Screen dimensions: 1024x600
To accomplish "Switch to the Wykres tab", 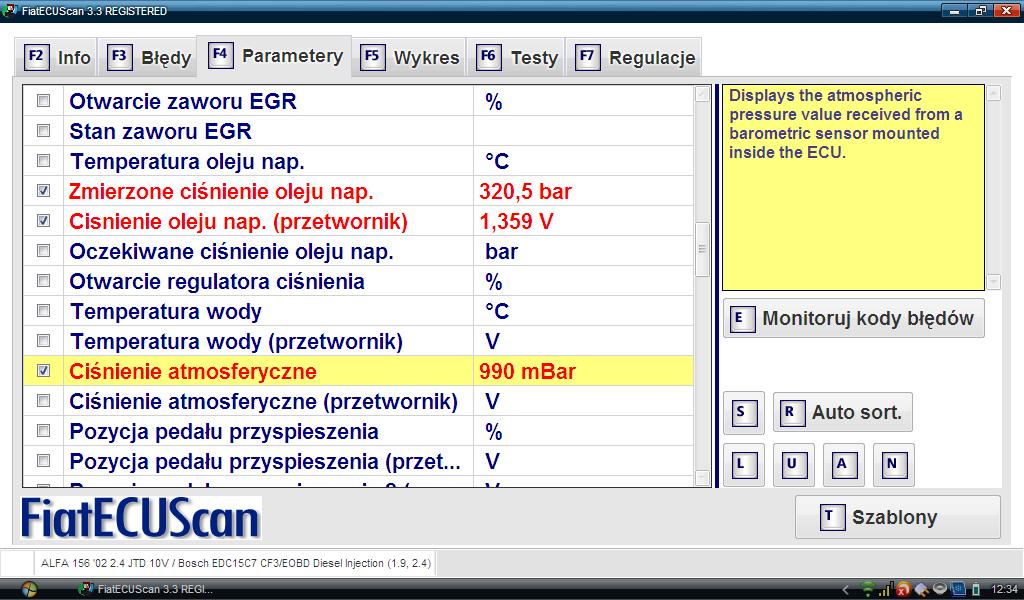I will (411, 57).
